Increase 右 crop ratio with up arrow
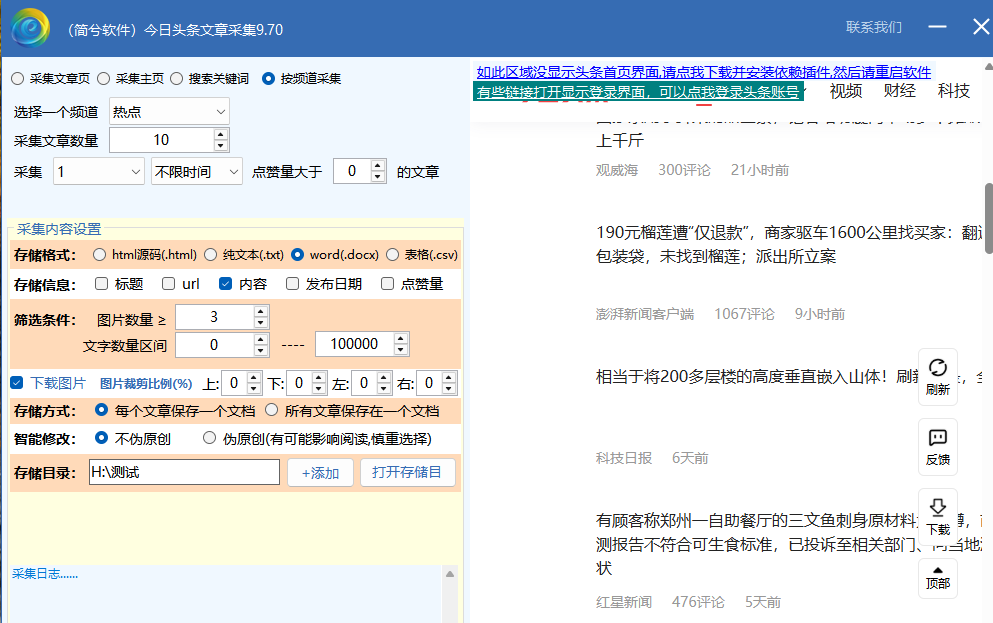 [449, 377]
